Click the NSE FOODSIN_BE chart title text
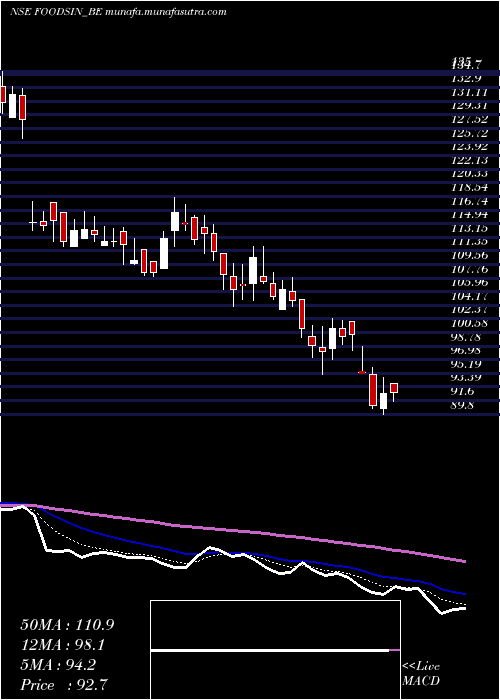 tap(118, 12)
